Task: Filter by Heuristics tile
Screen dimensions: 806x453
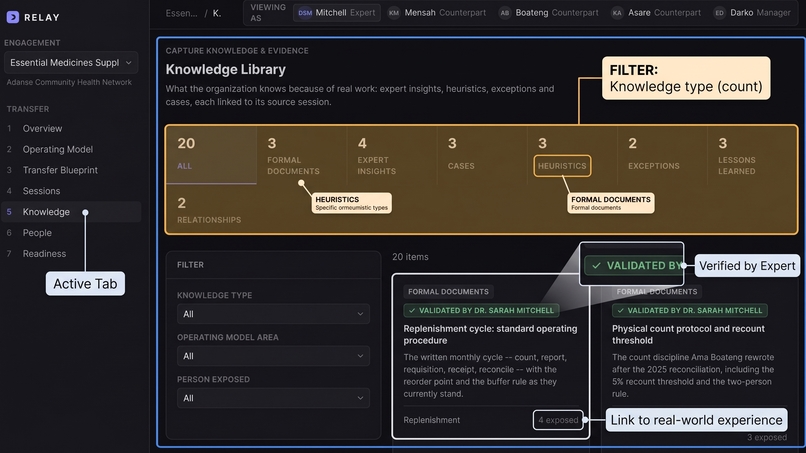Action: pos(572,154)
